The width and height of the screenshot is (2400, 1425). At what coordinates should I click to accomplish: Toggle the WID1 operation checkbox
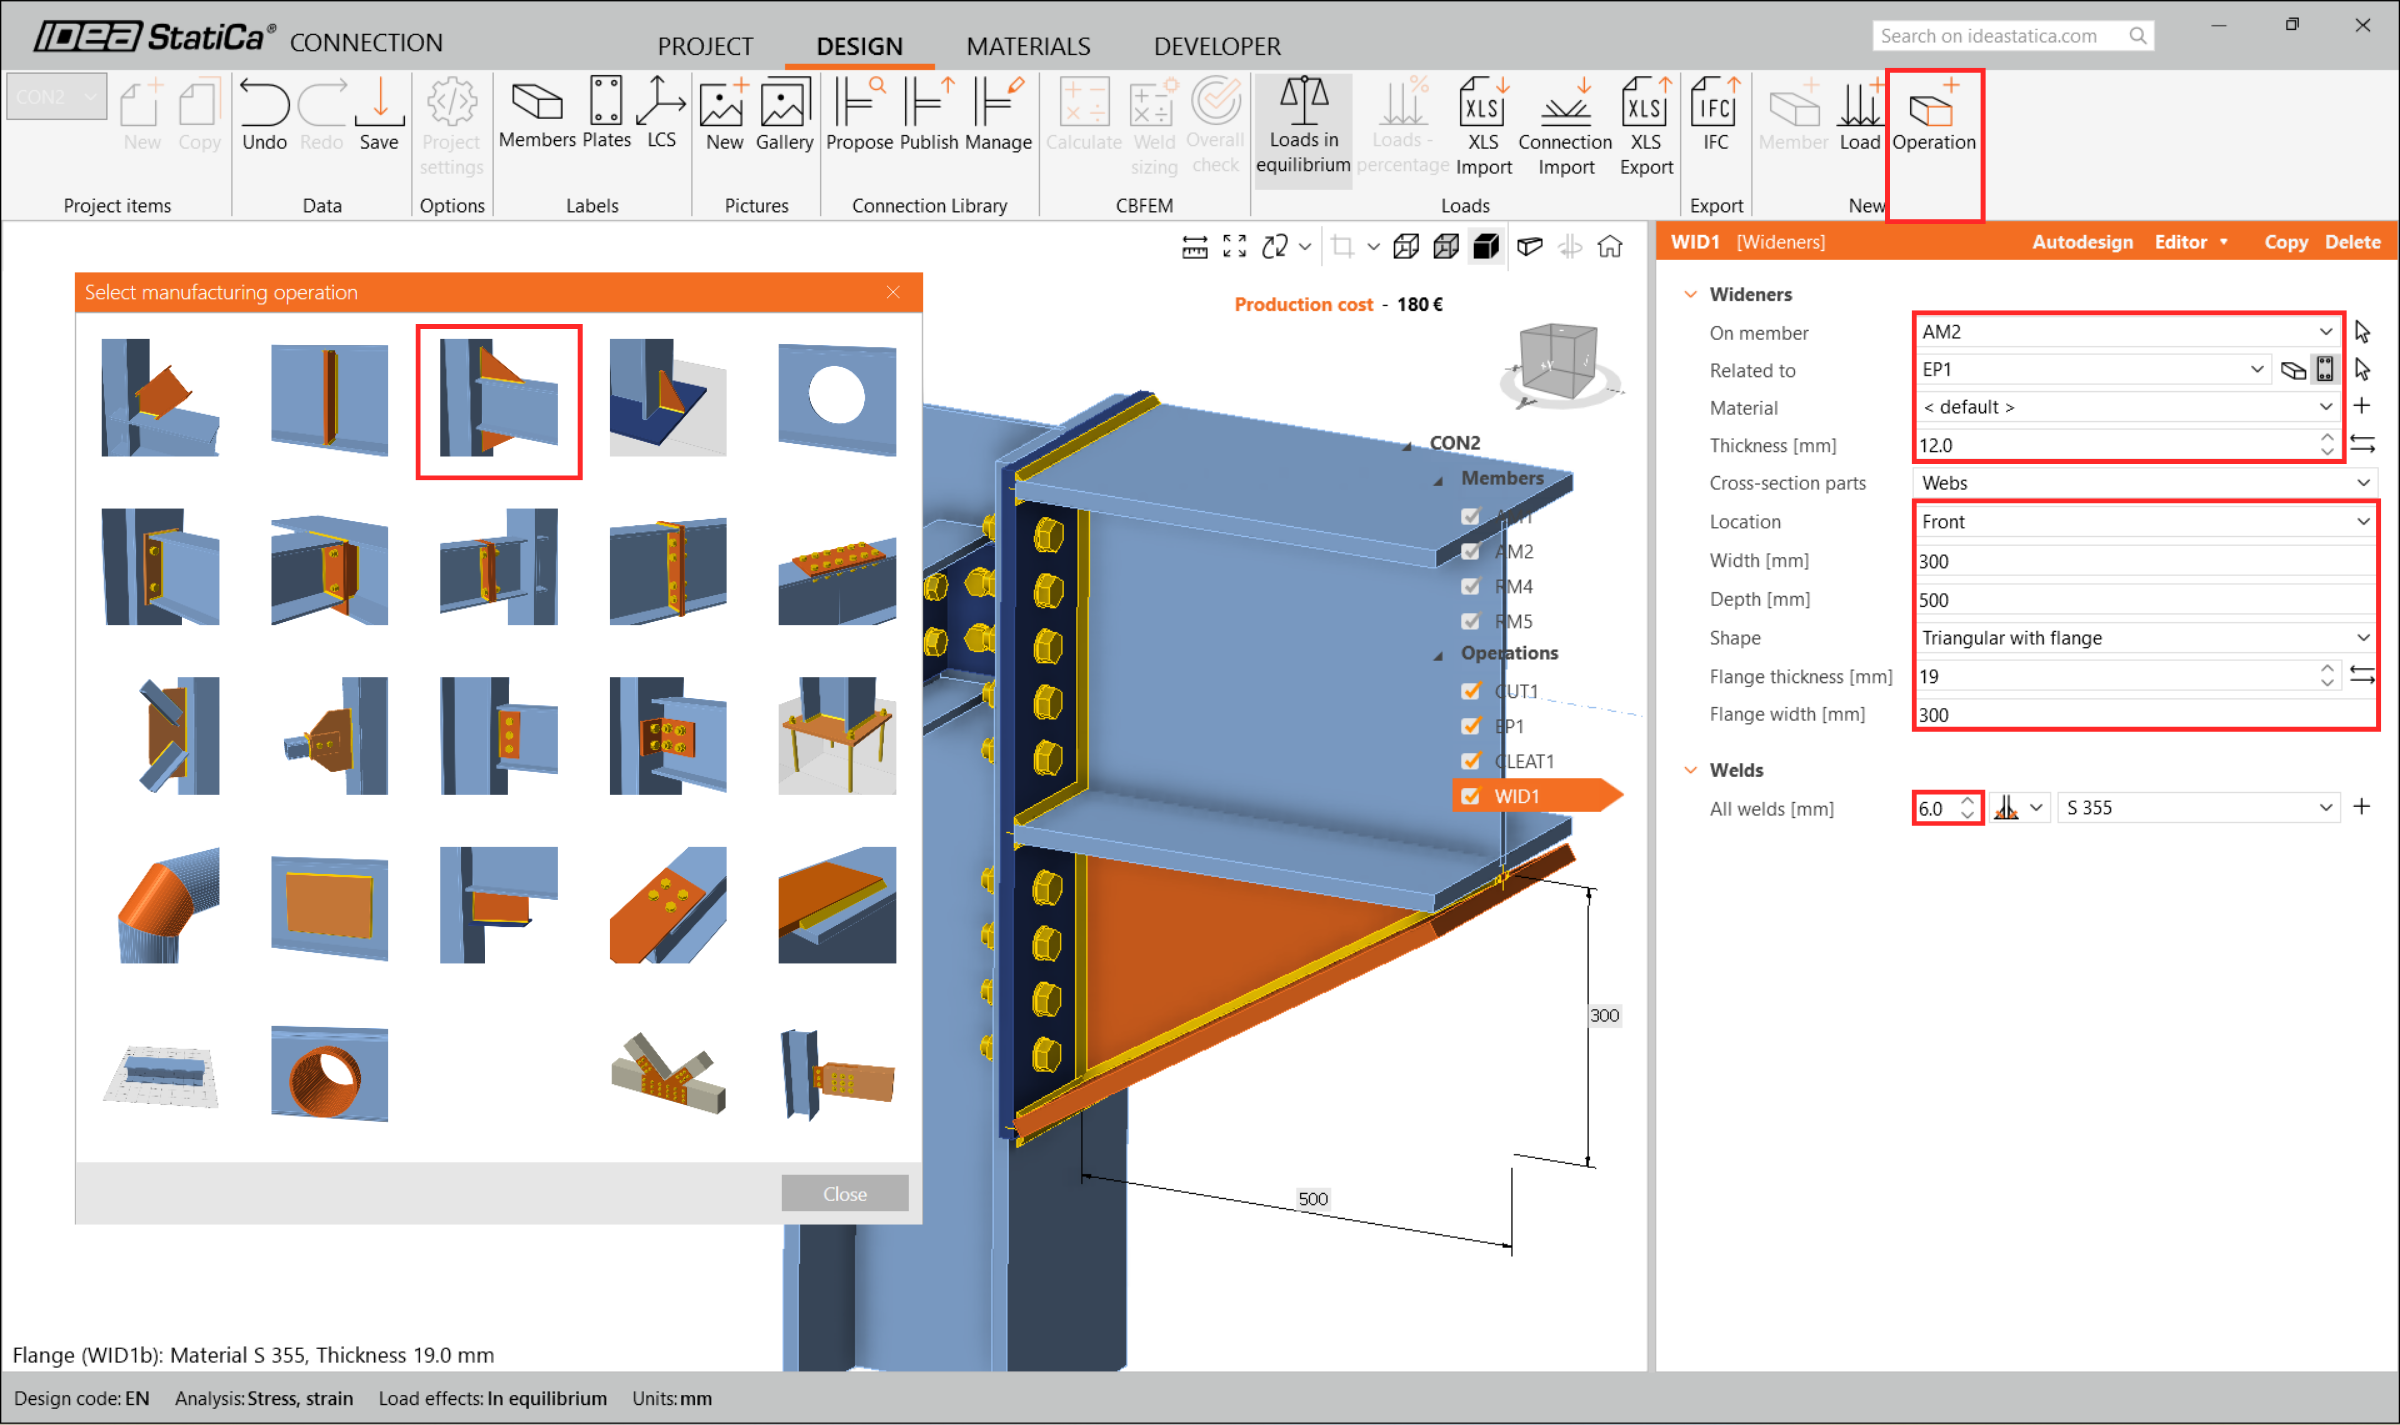click(1470, 796)
